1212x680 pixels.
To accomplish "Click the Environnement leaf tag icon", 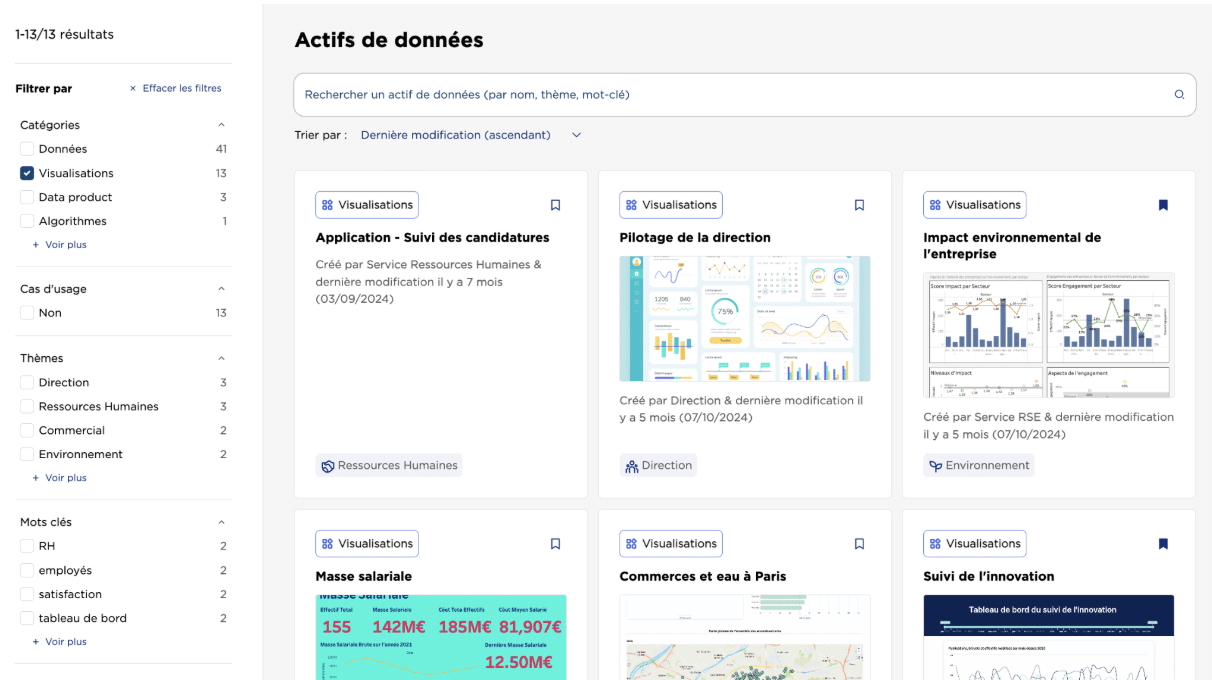I will (936, 466).
